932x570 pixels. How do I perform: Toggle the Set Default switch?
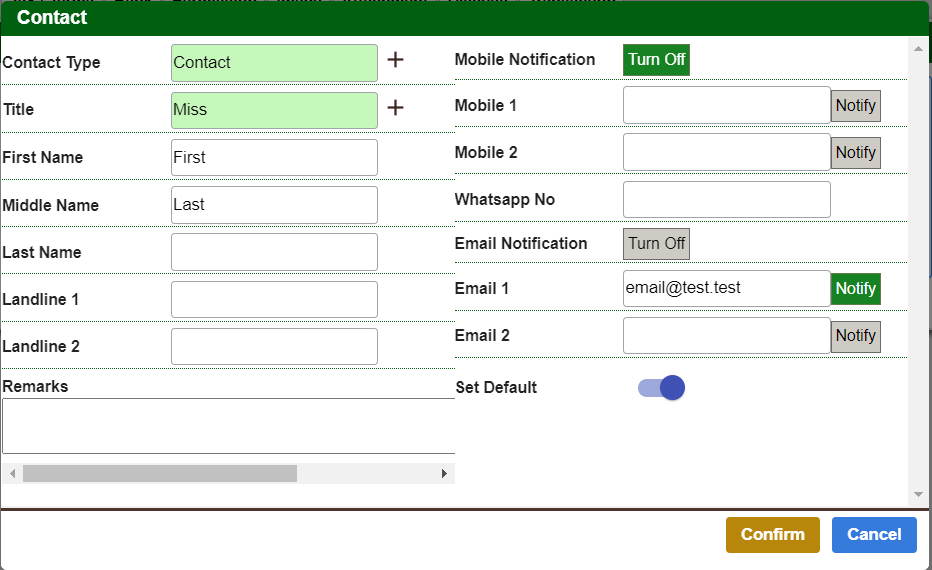662,388
